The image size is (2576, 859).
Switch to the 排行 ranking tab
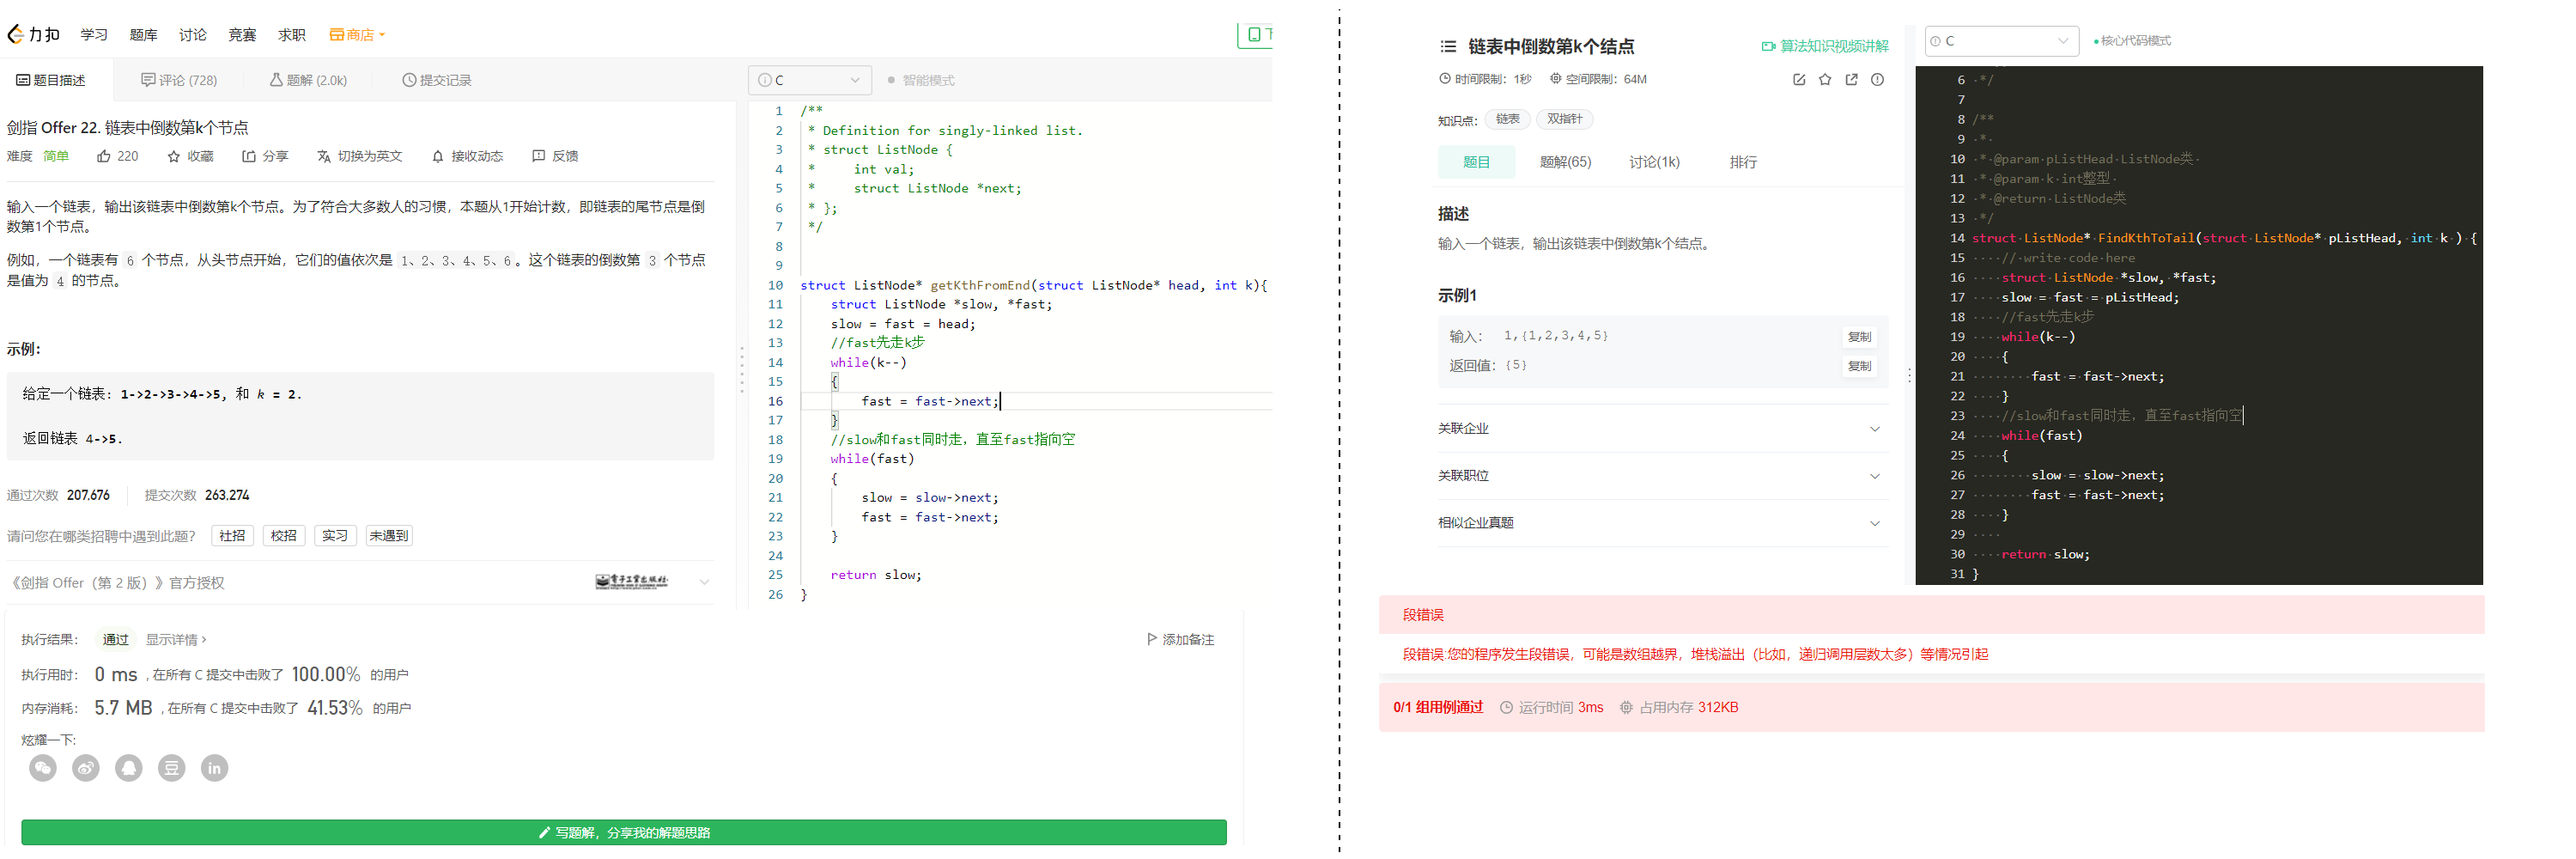1744,162
